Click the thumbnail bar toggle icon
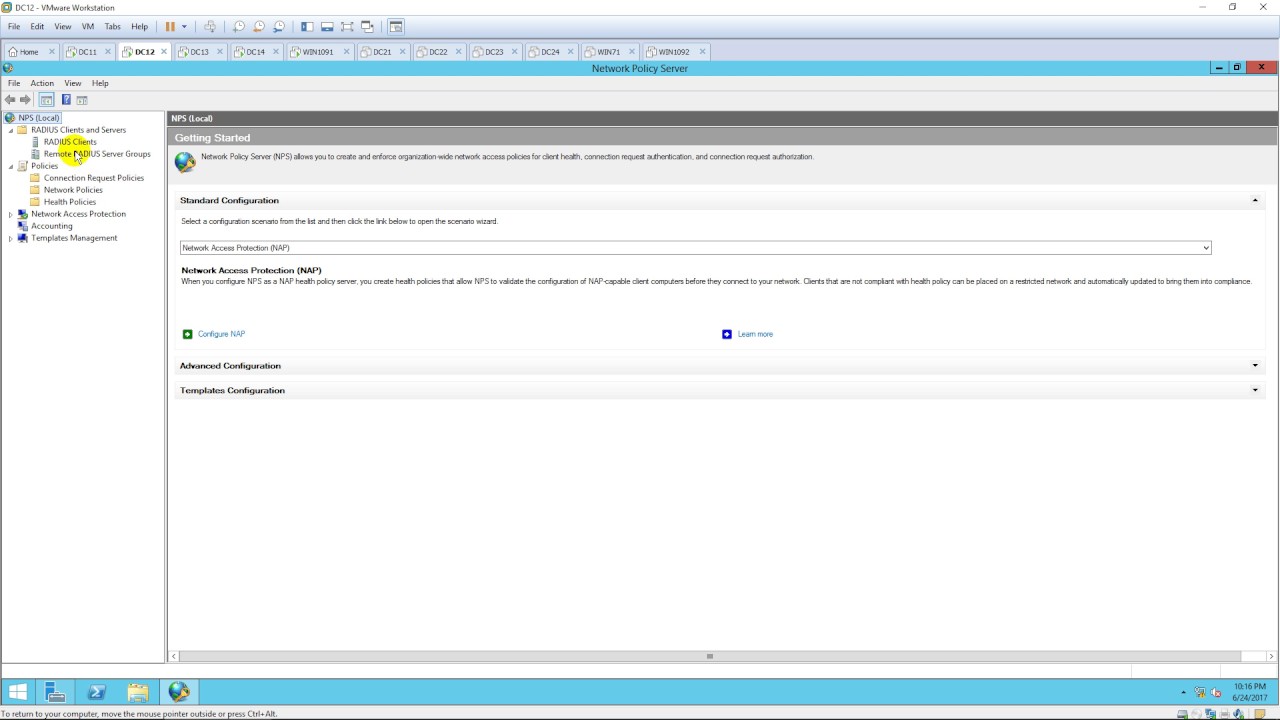Image resolution: width=1280 pixels, height=720 pixels. coord(327,27)
